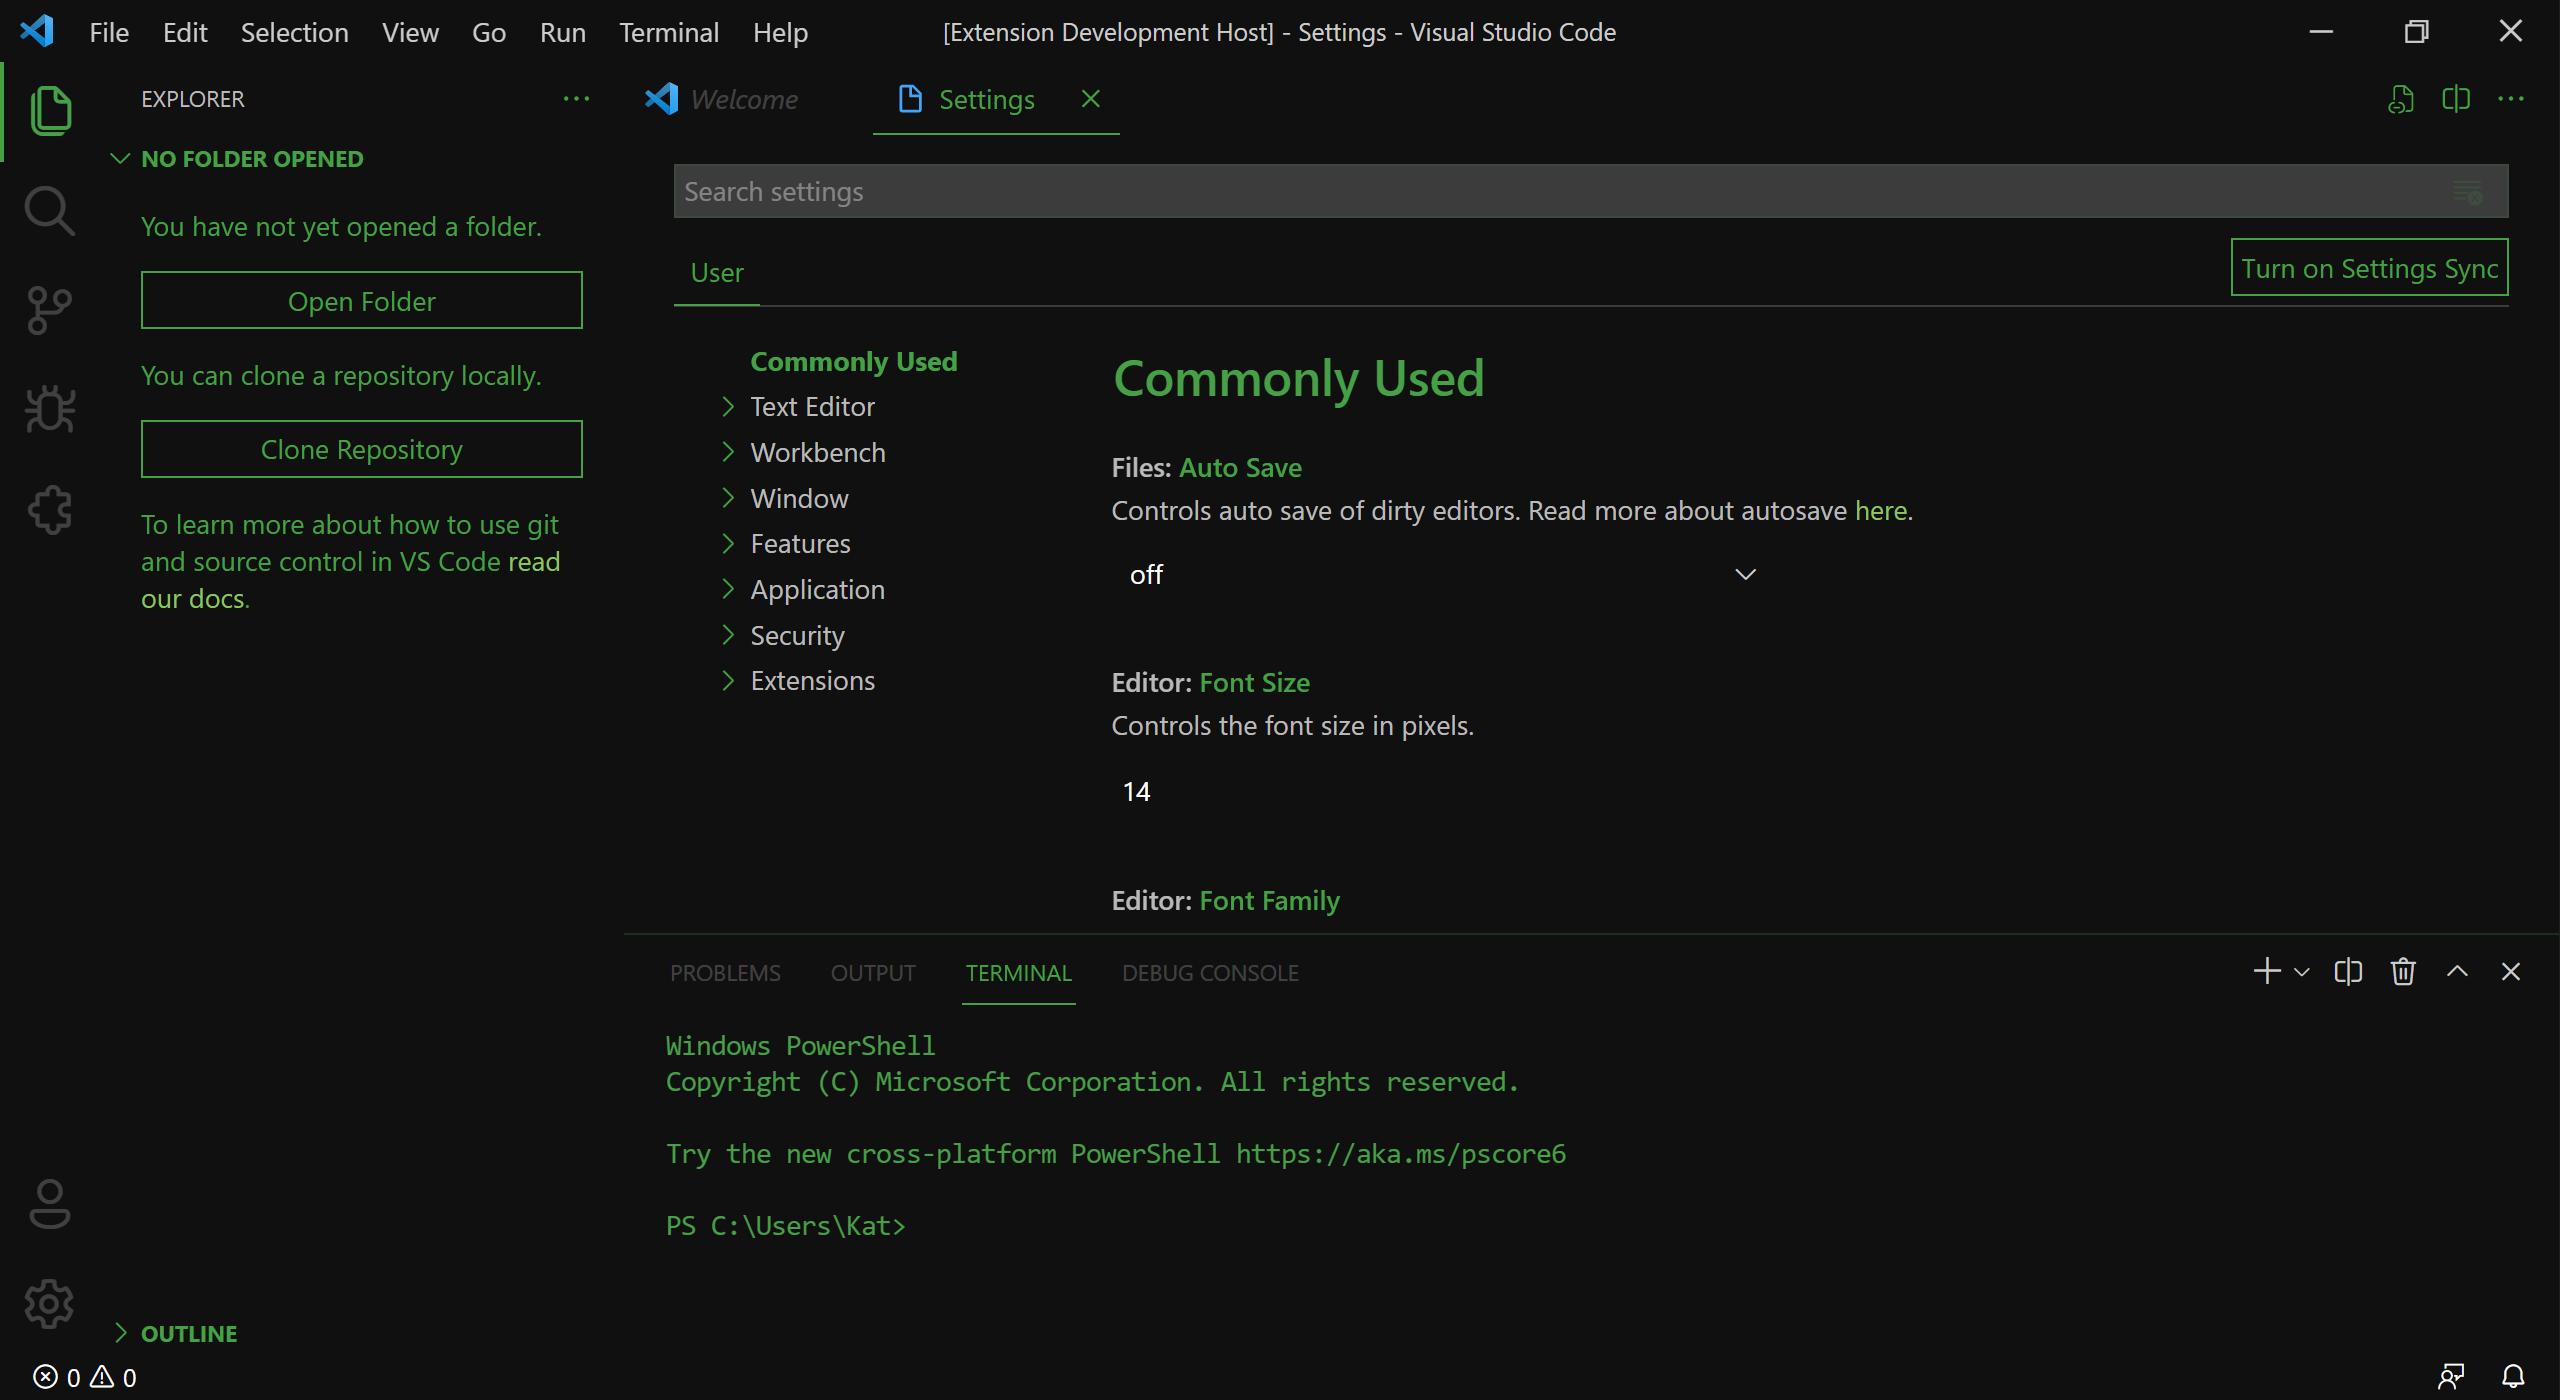Click the Open Folder button
The height and width of the screenshot is (1400, 2560).
pyautogui.click(x=361, y=301)
